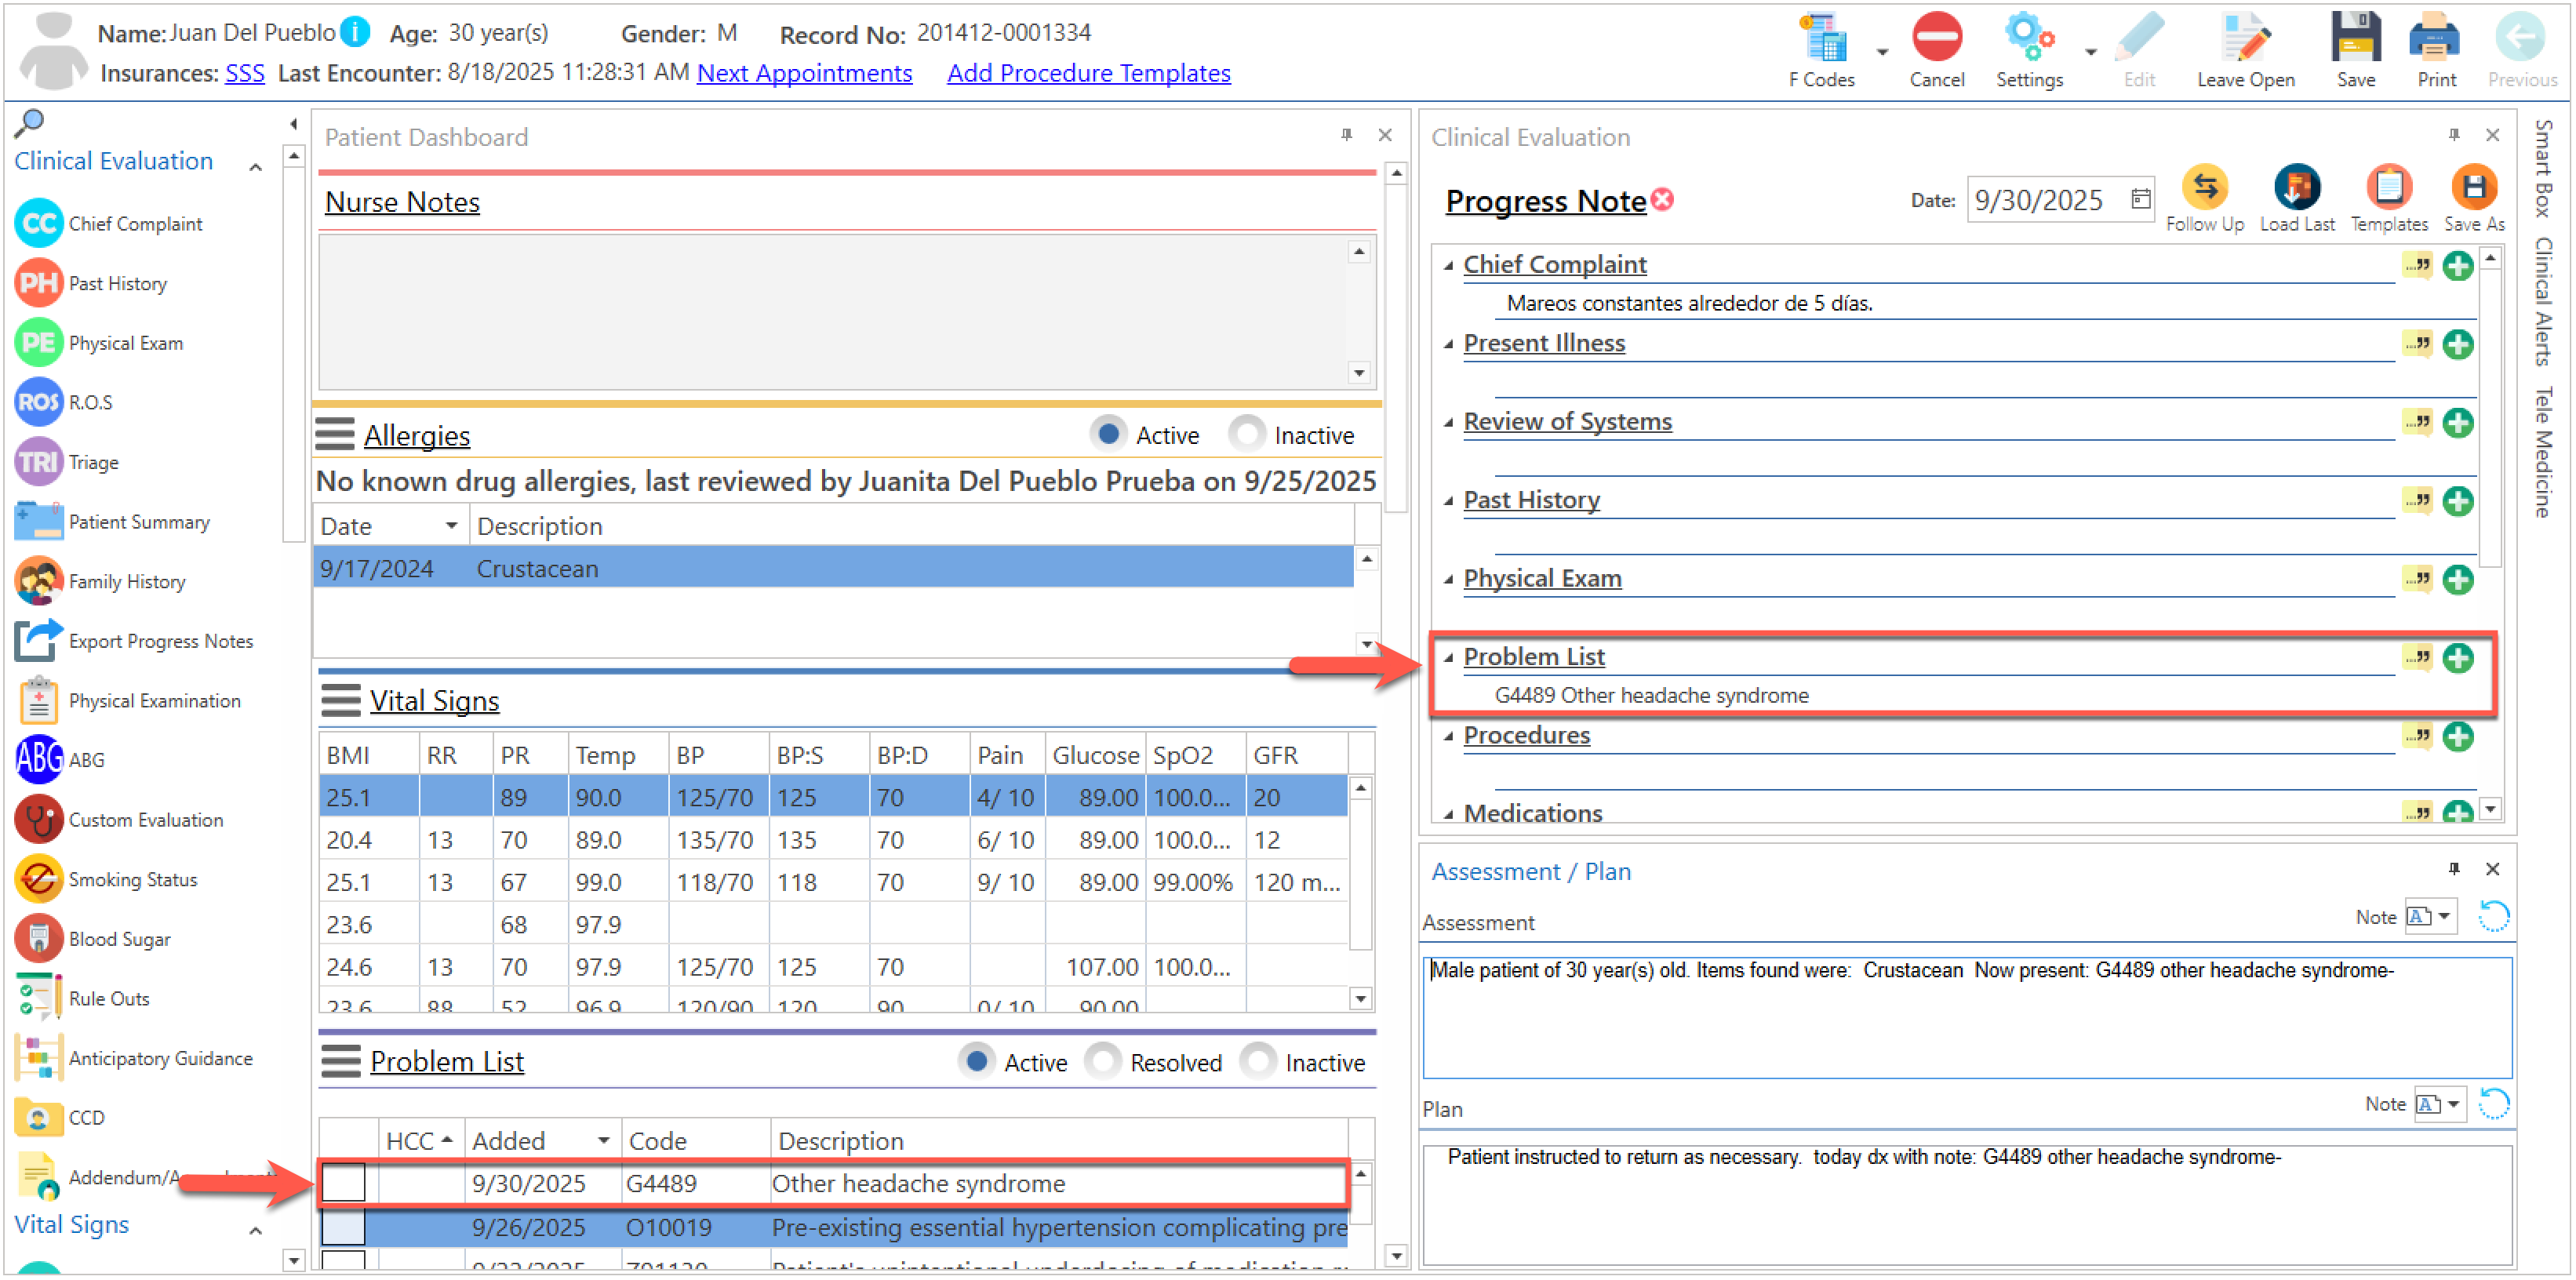2576x1280 pixels.
Task: Open Chief Complaint from the left sidebar
Action: [x=134, y=224]
